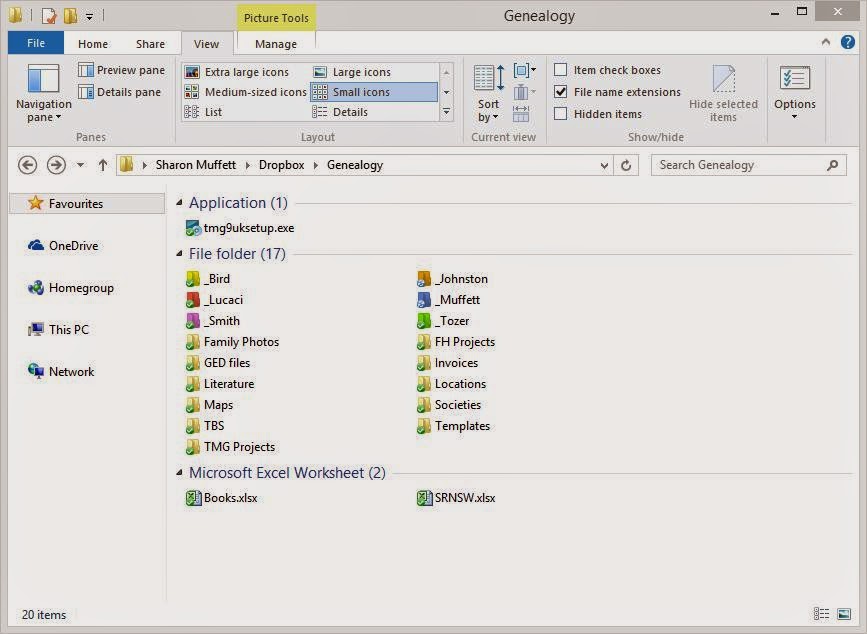This screenshot has width=867, height=634.
Task: Navigate to Sharon Muffett in breadcrumb
Action: click(196, 165)
